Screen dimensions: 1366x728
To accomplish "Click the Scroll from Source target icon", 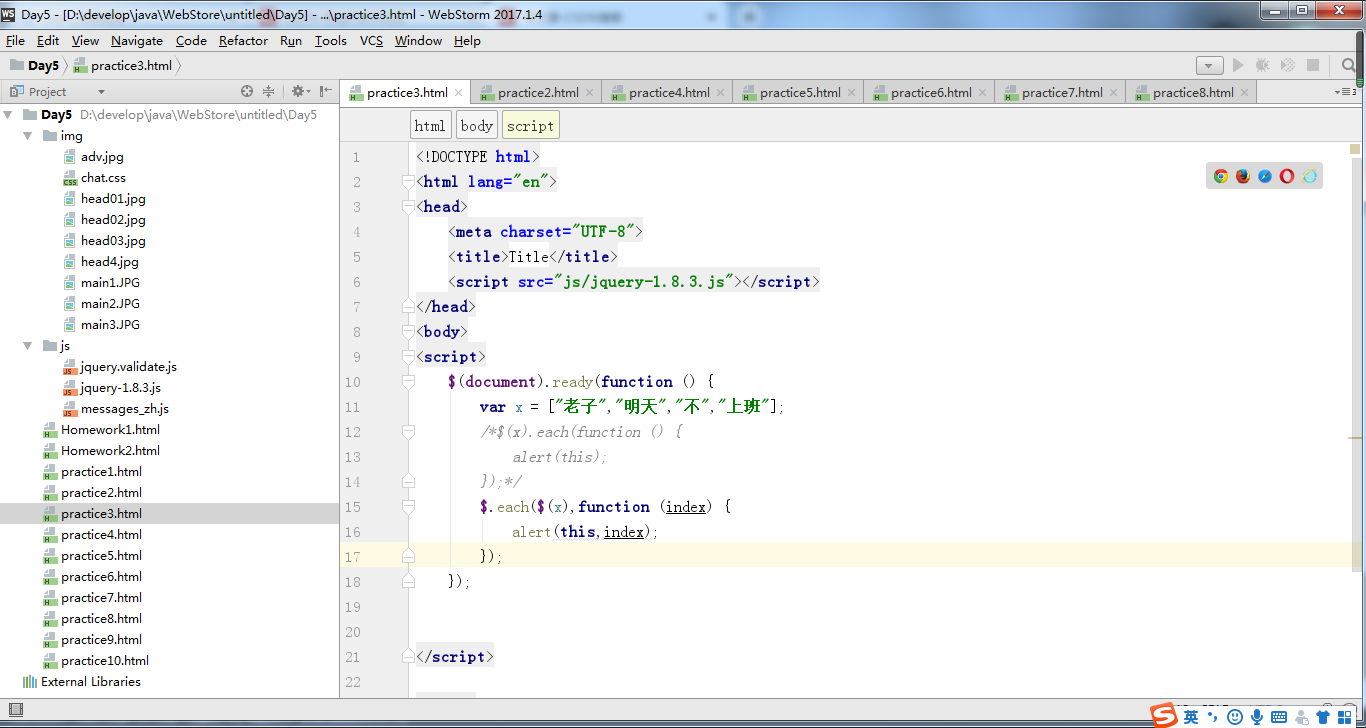I will 247,91.
